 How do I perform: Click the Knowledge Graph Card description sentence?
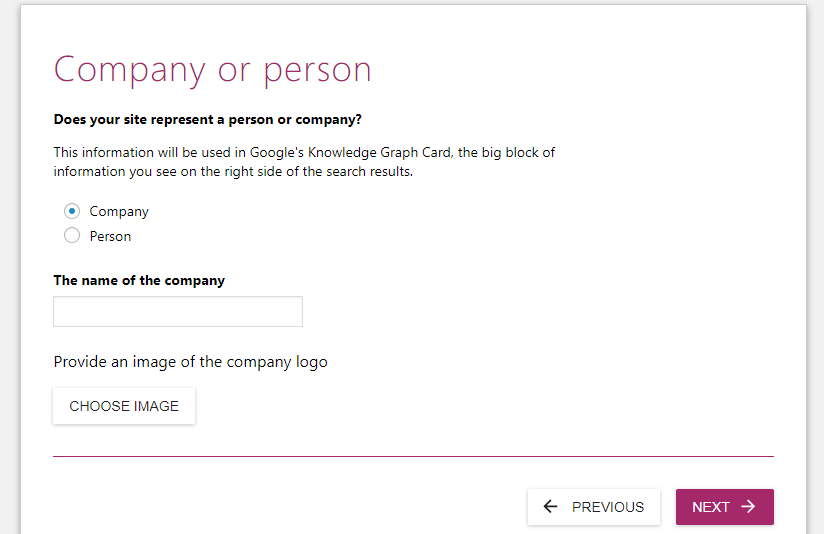point(304,162)
